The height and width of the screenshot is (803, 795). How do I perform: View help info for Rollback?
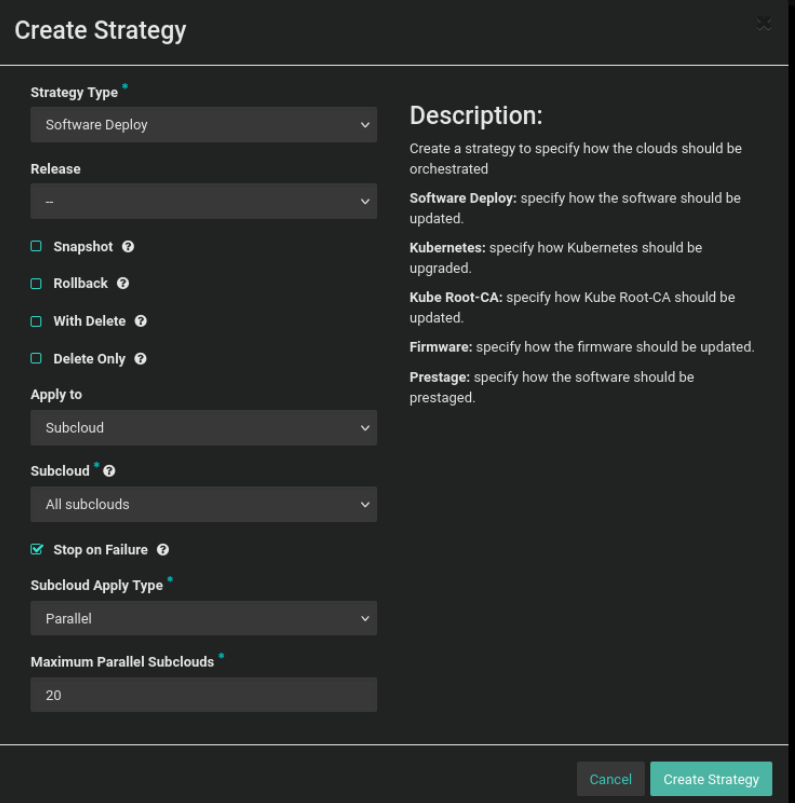click(x=123, y=283)
